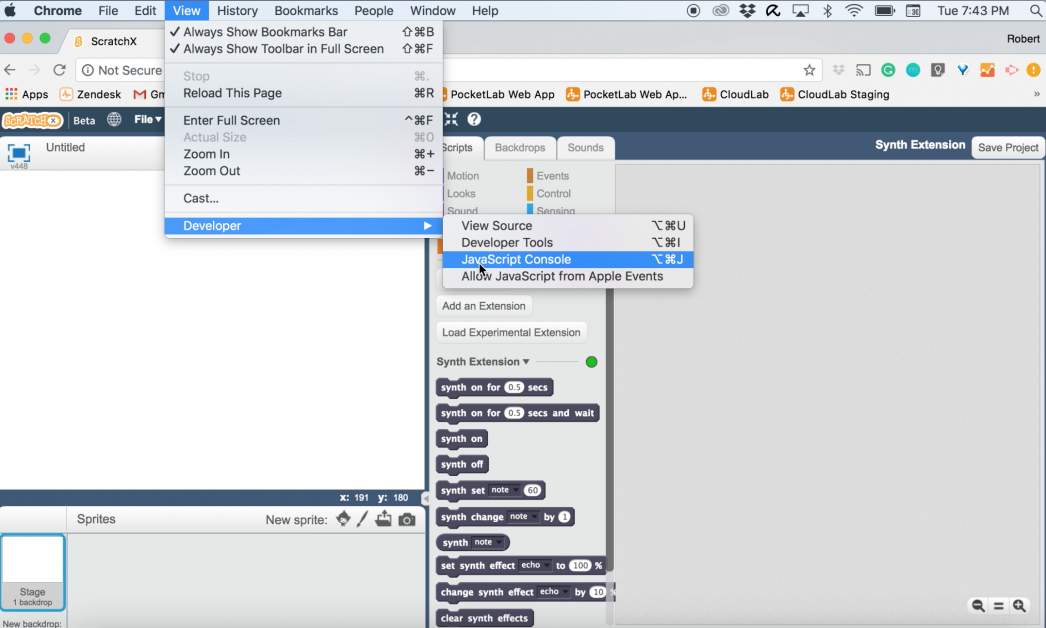Create new sprite from library using cat icon
The width and height of the screenshot is (1046, 628).
click(344, 519)
